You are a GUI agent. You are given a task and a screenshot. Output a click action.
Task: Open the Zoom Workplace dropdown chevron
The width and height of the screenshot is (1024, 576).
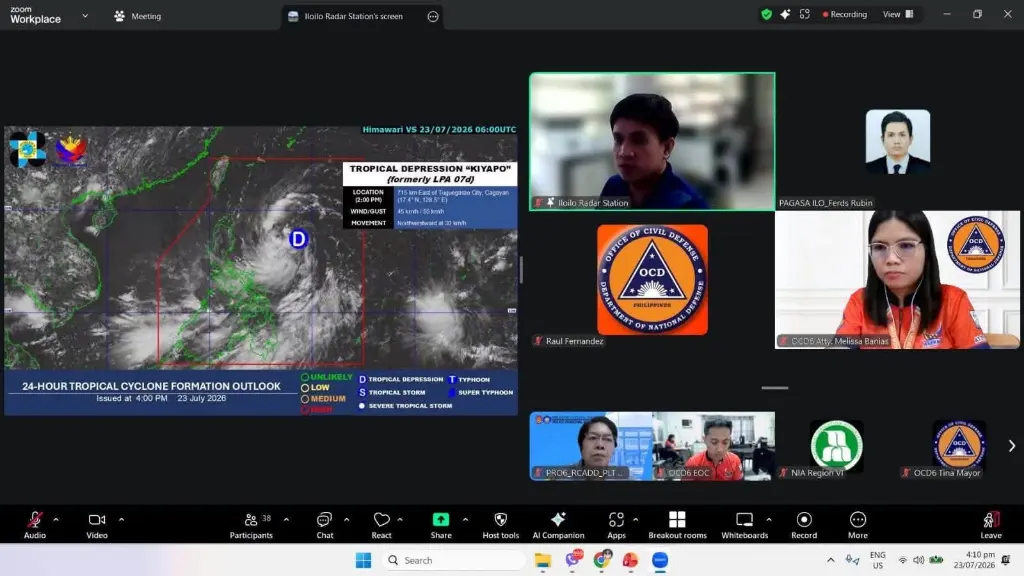(x=85, y=16)
